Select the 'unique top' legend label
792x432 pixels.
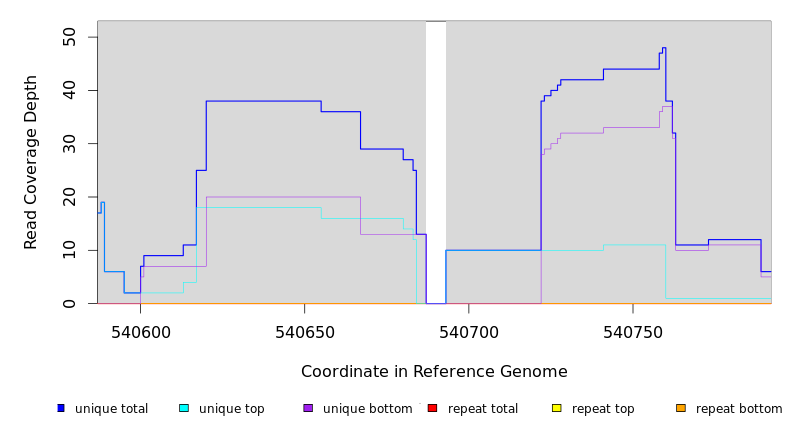[231, 409]
